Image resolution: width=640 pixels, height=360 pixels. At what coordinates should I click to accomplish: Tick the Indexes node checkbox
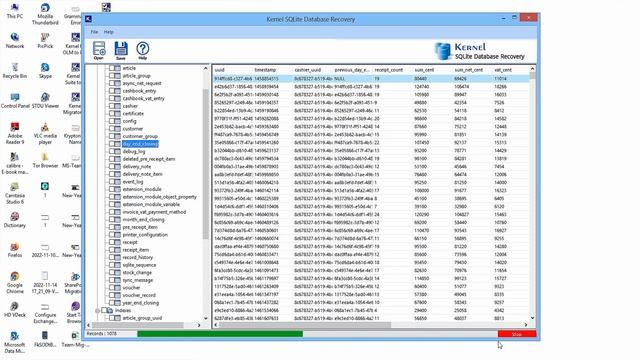[104, 310]
